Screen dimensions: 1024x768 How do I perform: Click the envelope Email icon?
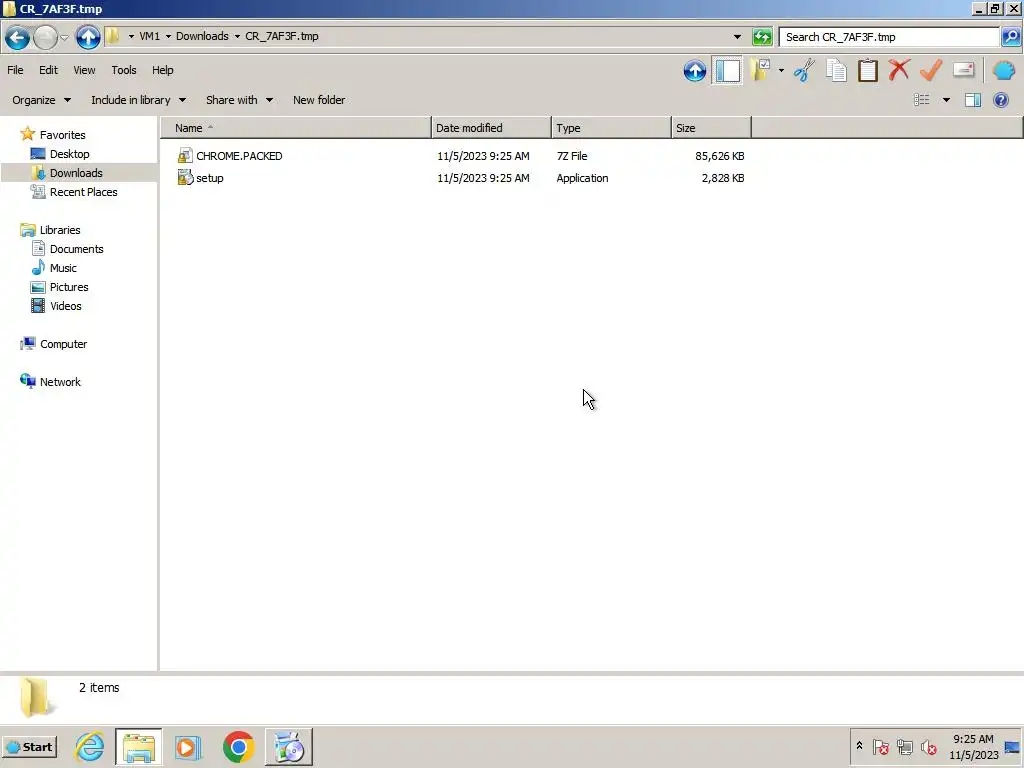coord(963,70)
